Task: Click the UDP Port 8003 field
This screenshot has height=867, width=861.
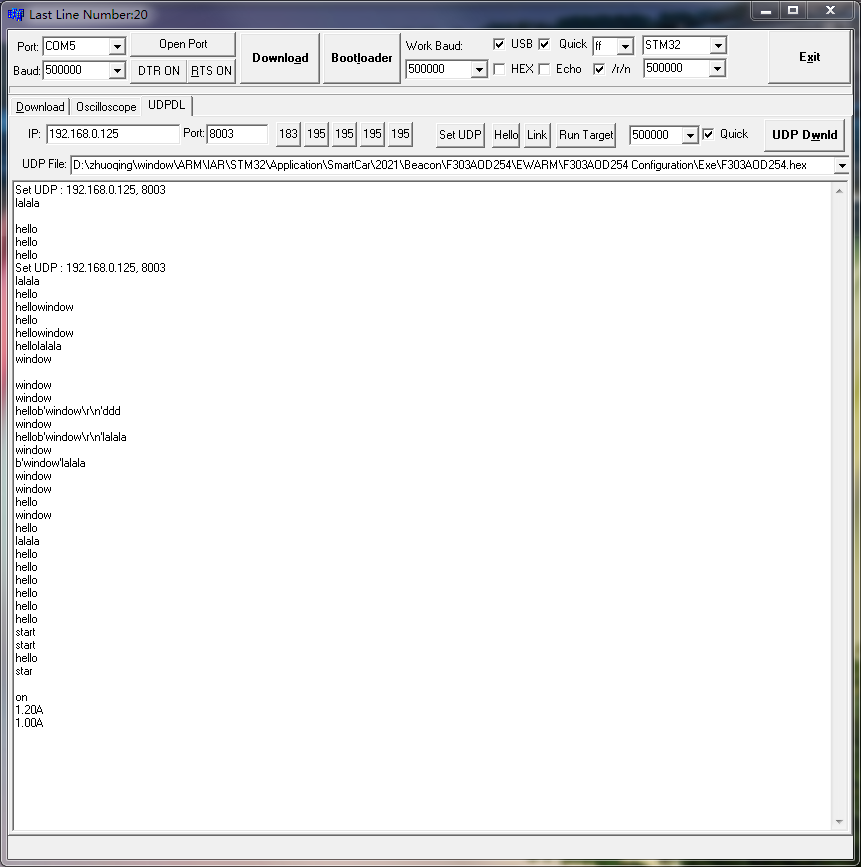Action: pyautogui.click(x=237, y=134)
